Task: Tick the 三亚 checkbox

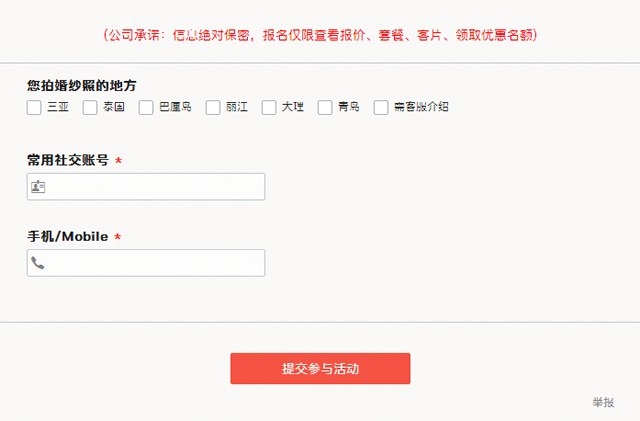Action: [34, 107]
